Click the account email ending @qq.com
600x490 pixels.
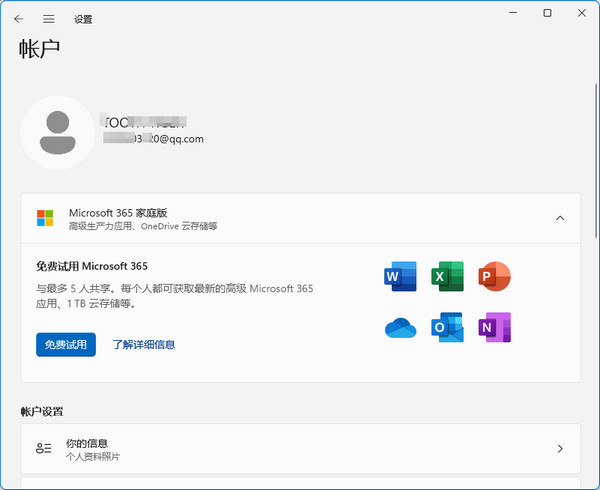pyautogui.click(x=153, y=139)
